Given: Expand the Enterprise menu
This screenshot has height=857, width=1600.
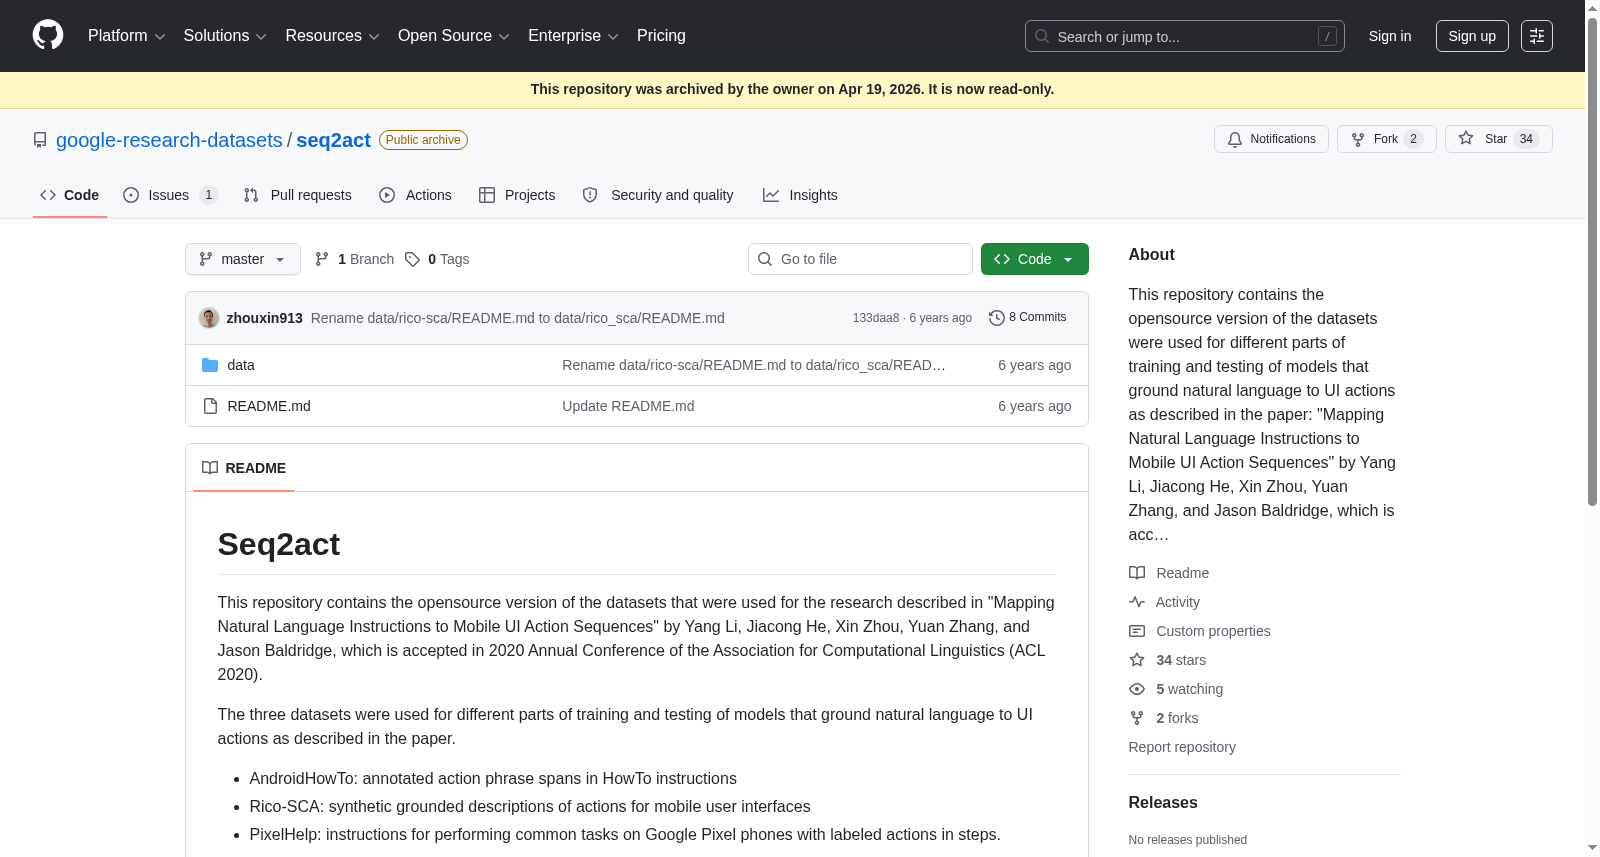Looking at the screenshot, I should pos(573,36).
